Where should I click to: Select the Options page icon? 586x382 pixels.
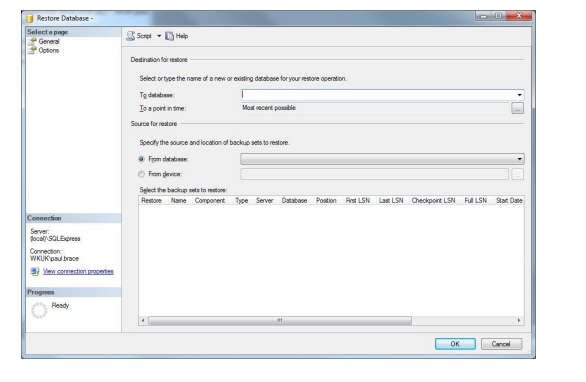point(33,50)
